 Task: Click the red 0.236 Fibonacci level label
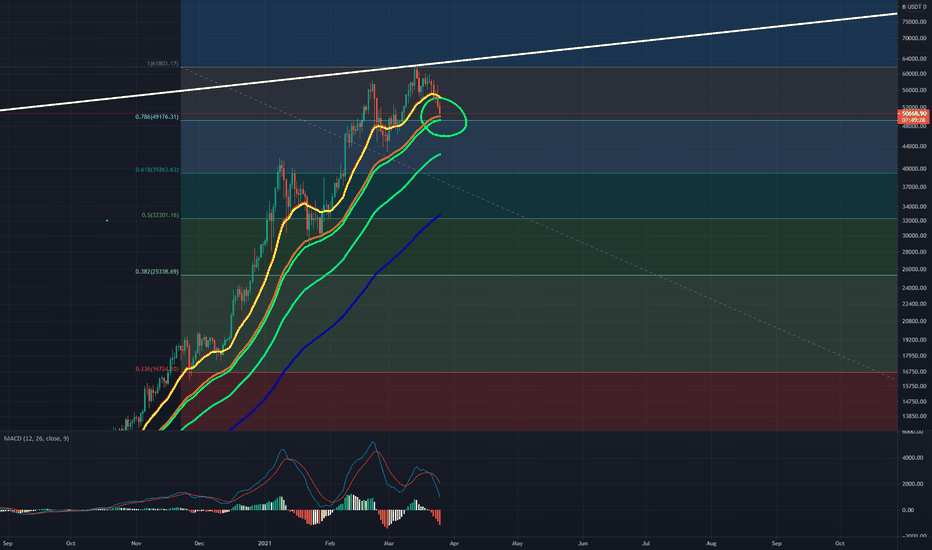(157, 369)
